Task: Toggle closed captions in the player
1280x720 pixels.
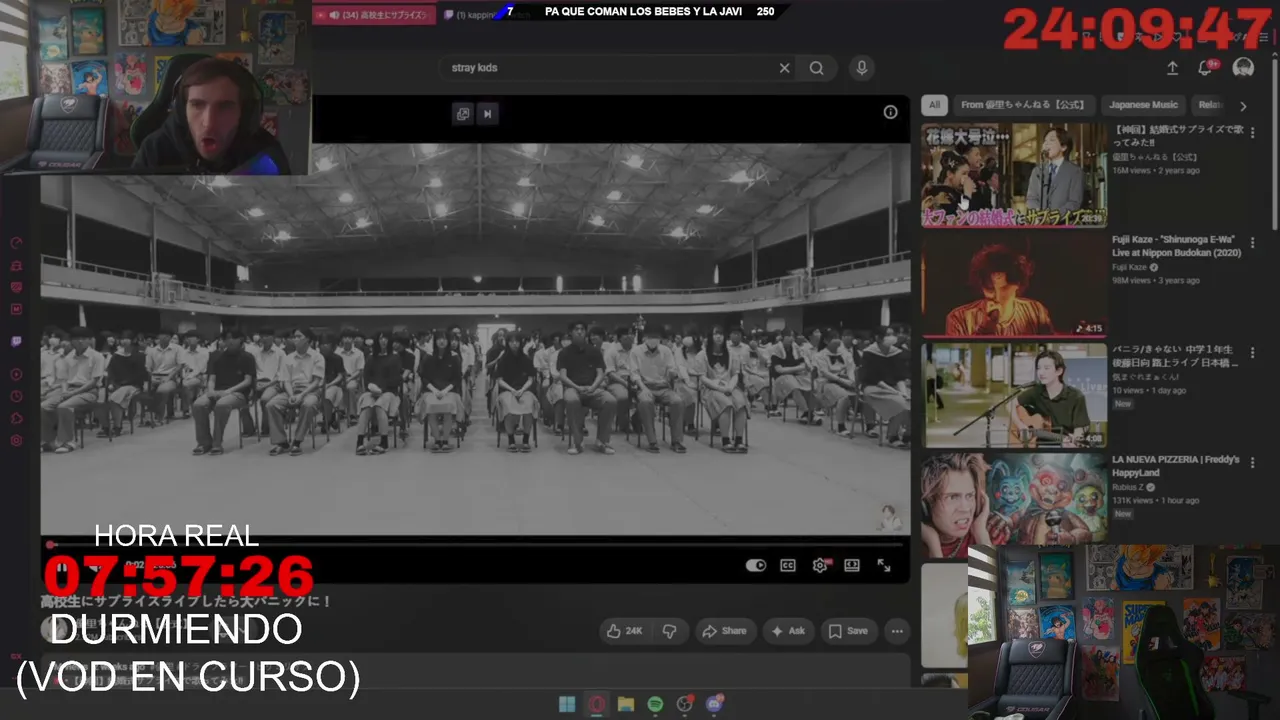Action: click(x=788, y=565)
